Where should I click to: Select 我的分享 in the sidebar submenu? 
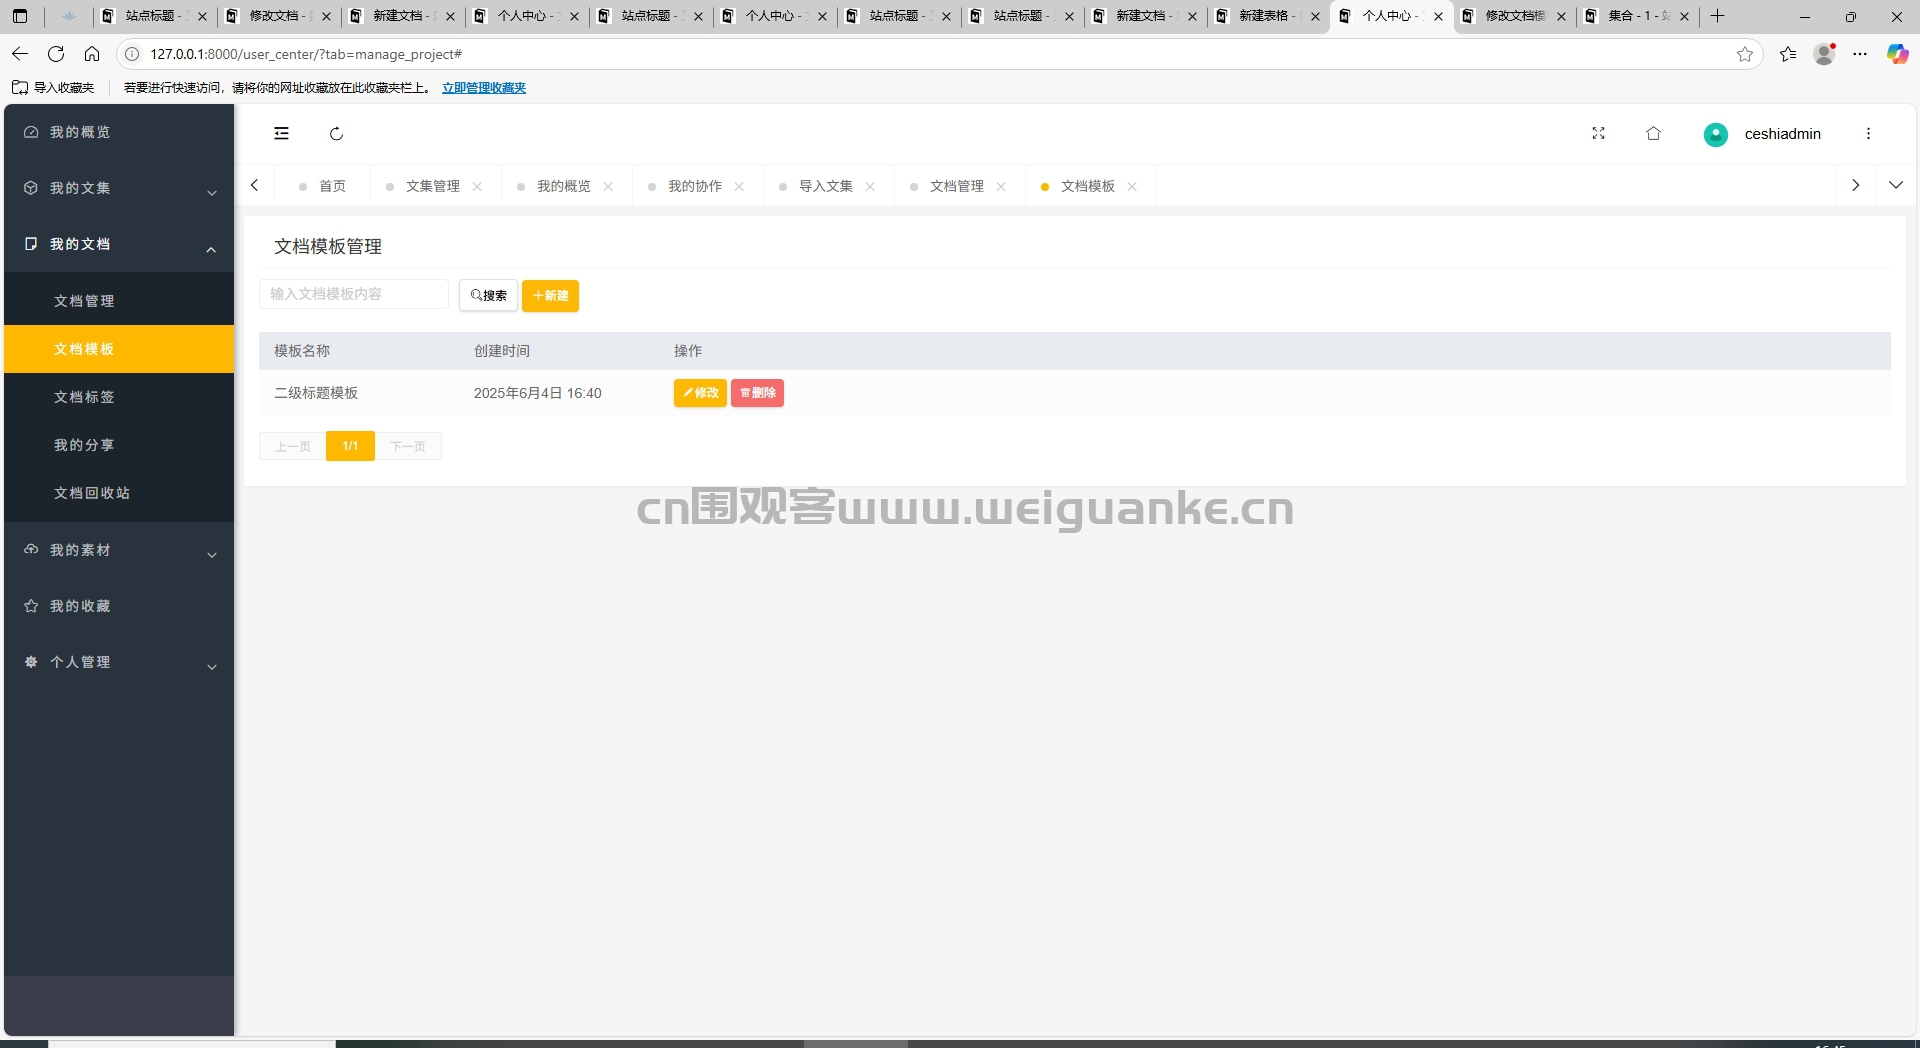pyautogui.click(x=119, y=445)
